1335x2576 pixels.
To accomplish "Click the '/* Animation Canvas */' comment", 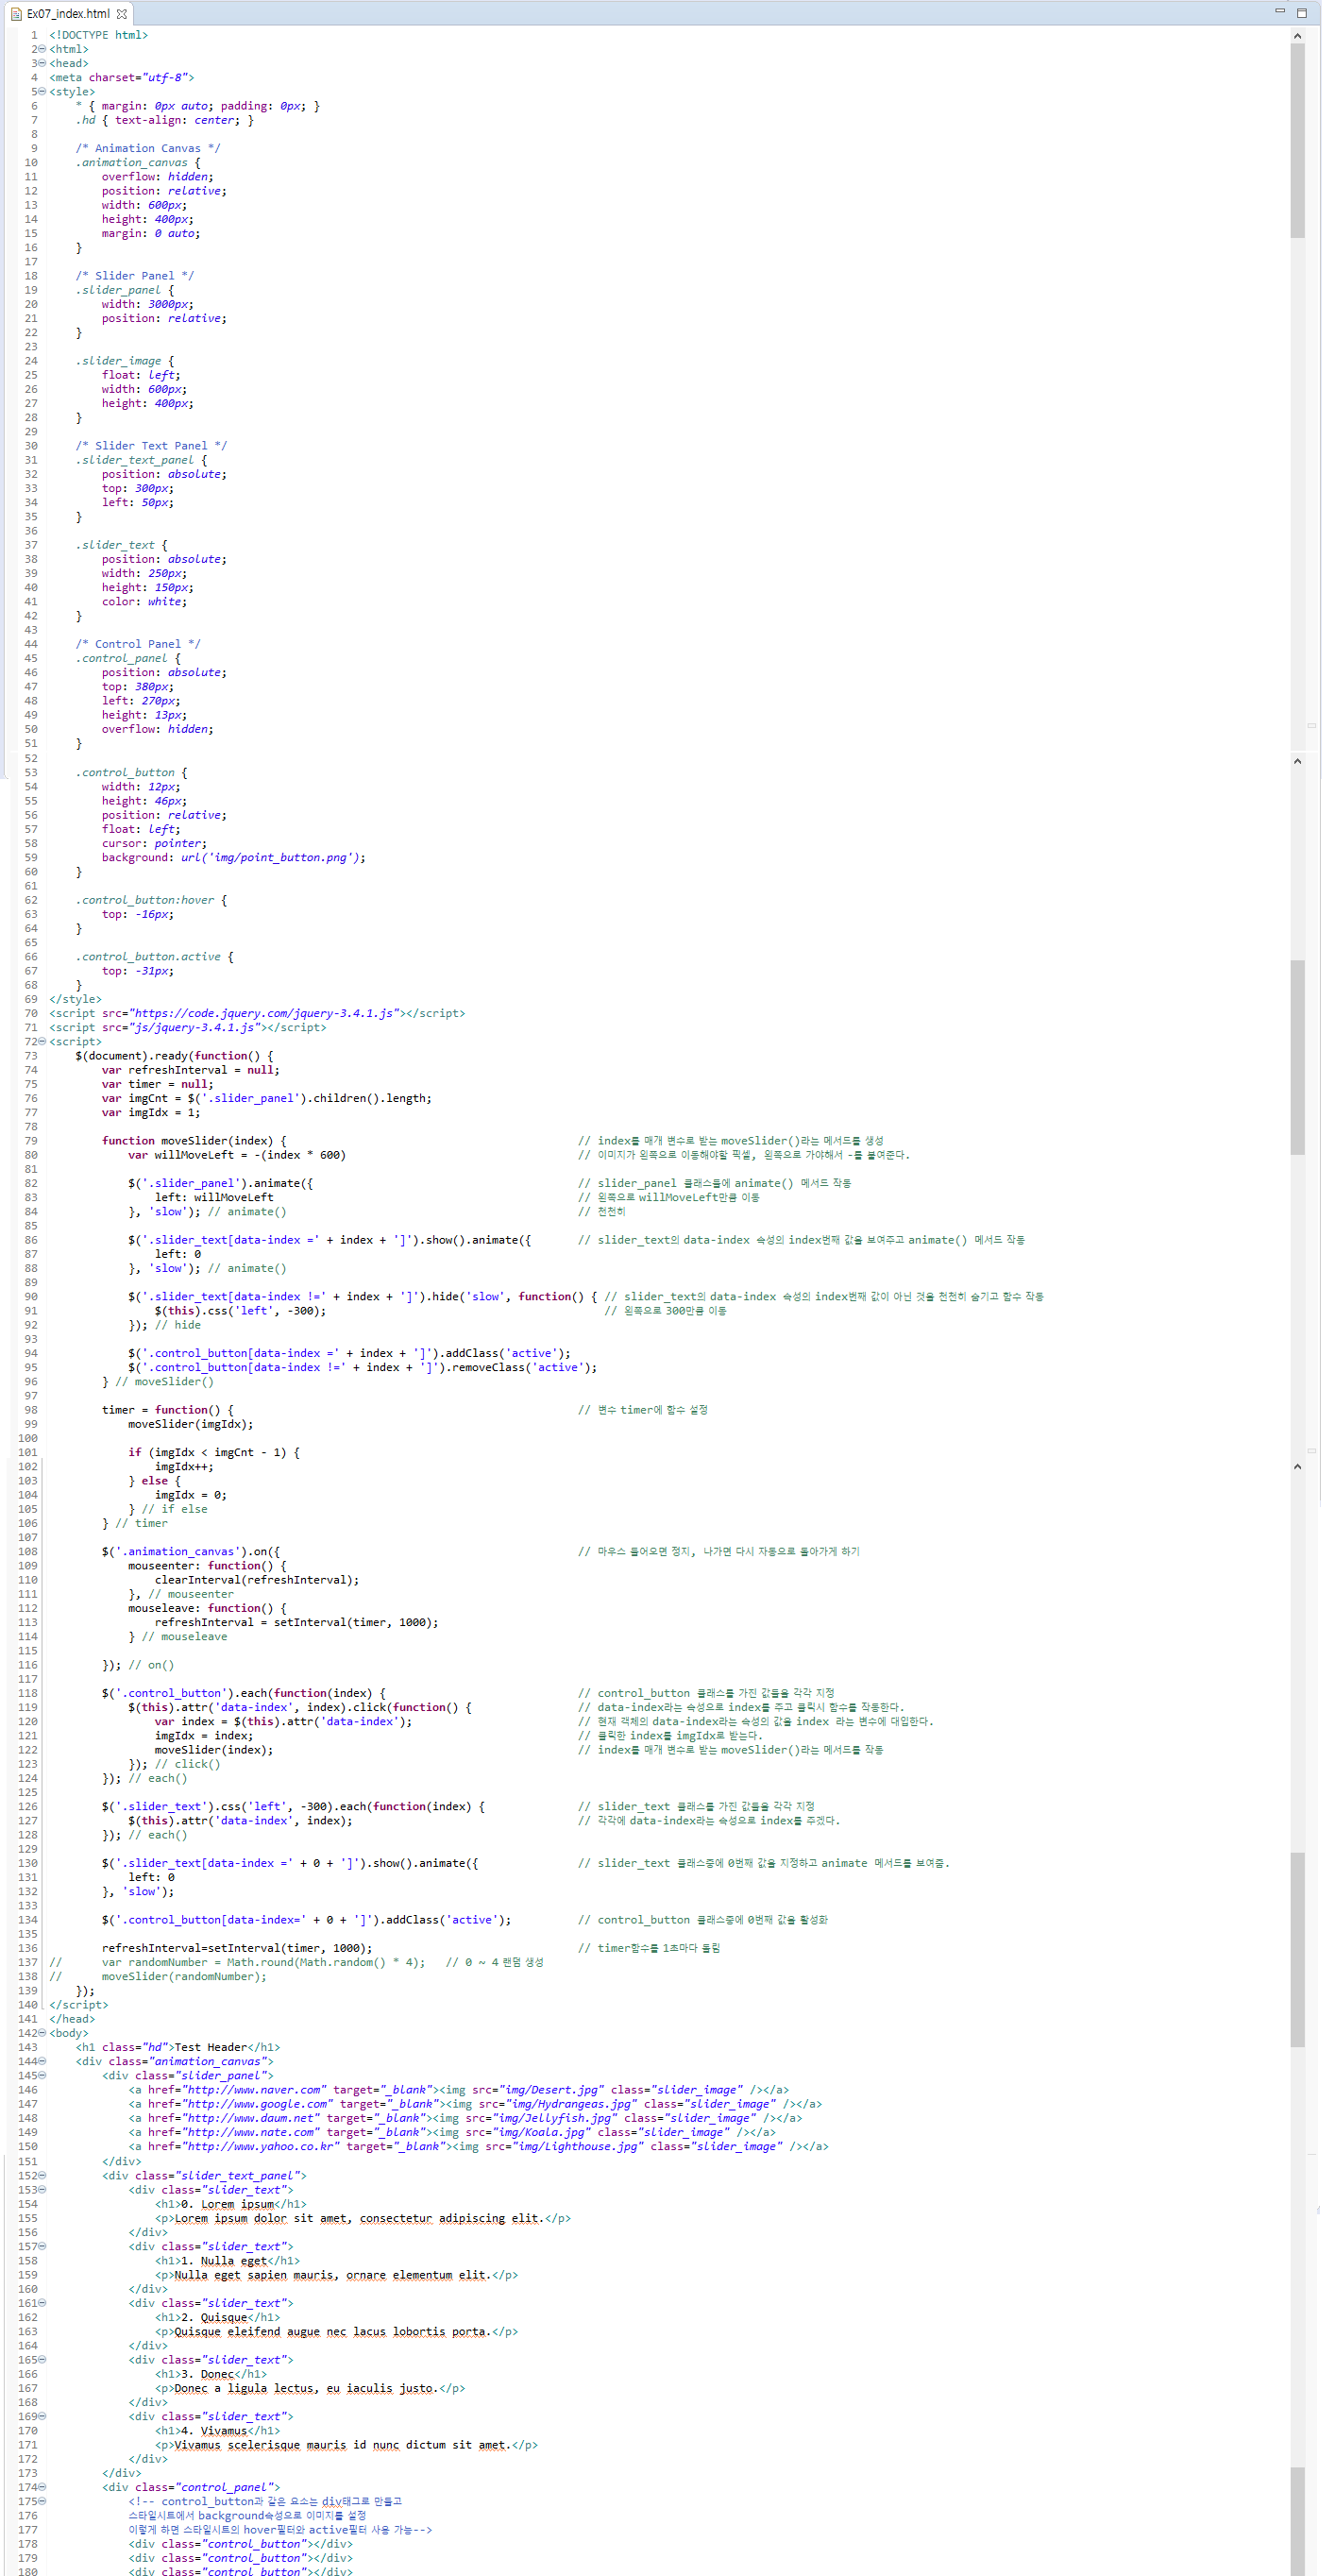I will click(148, 148).
